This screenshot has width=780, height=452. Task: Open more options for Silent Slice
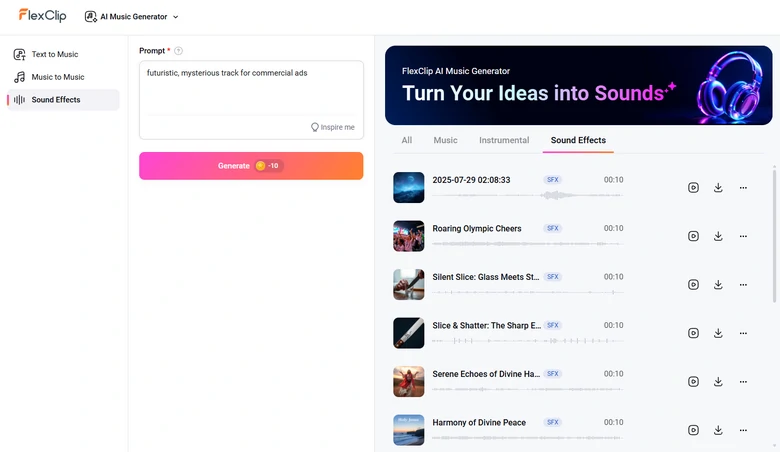(x=743, y=284)
